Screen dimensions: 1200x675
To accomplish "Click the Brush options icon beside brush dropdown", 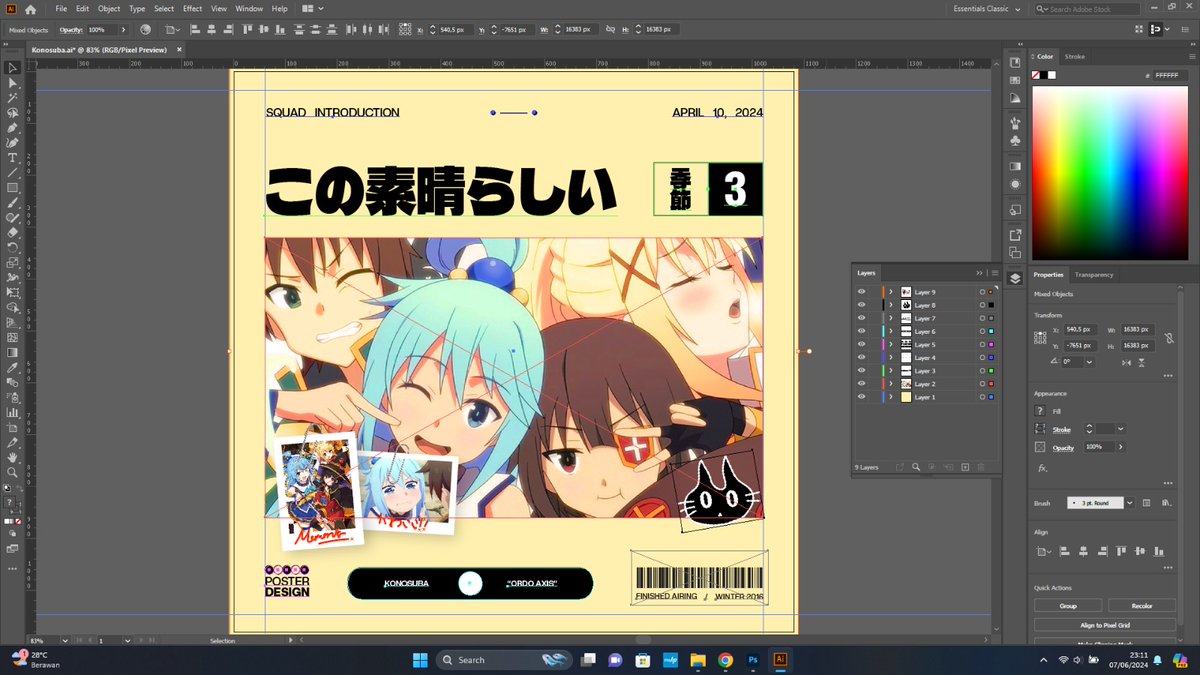I will 1146,503.
